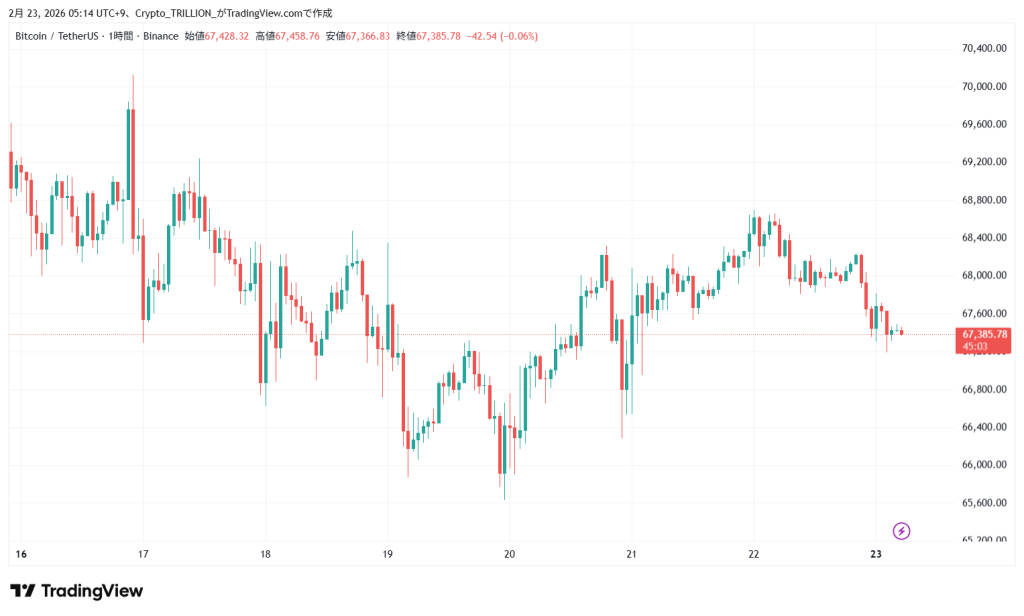Open the 1時間 interval label
Viewport: 1024px width, 616px height.
(124, 36)
